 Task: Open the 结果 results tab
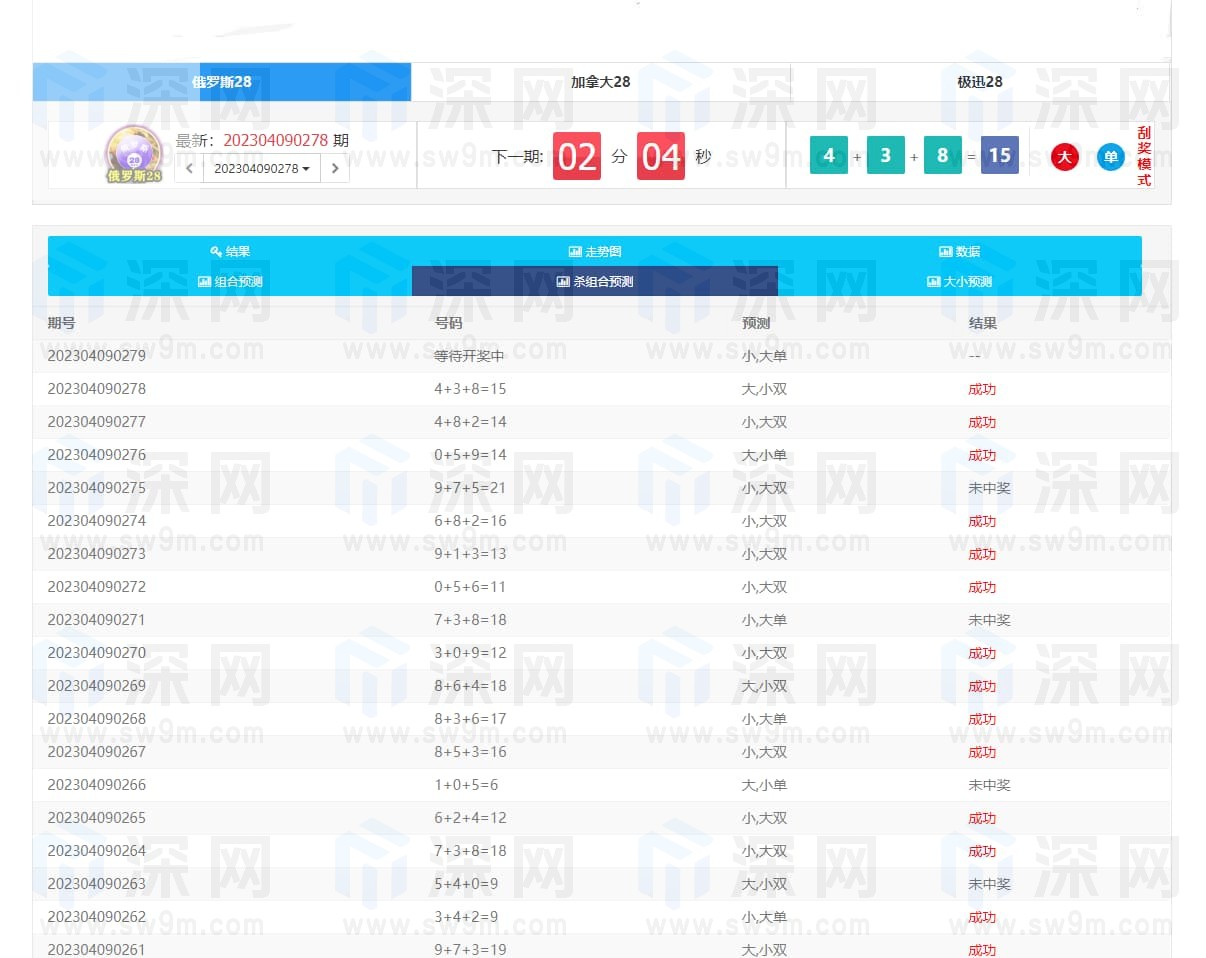pyautogui.click(x=230, y=251)
